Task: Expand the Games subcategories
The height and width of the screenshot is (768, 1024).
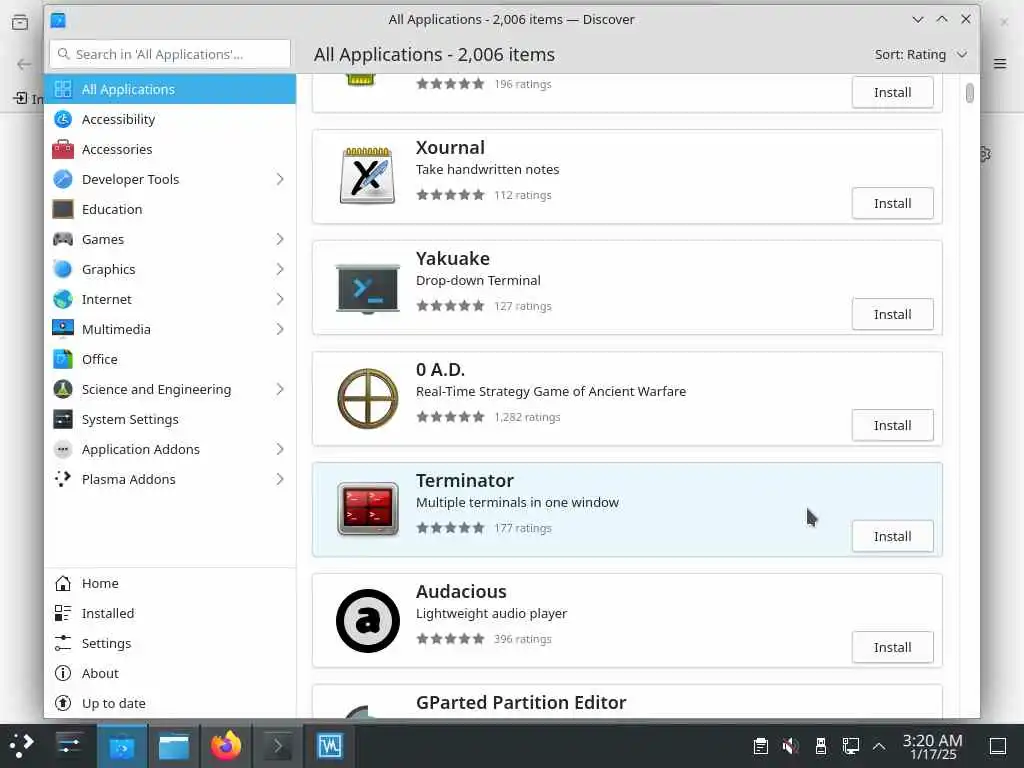Action: pos(280,239)
